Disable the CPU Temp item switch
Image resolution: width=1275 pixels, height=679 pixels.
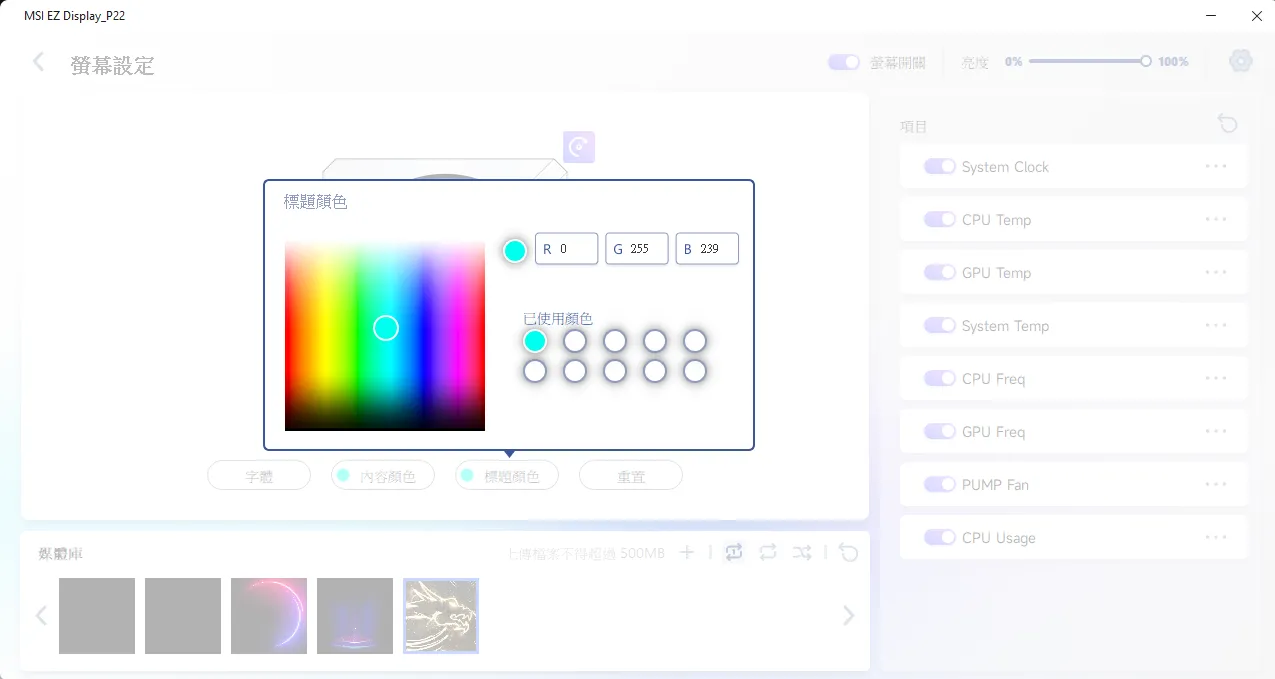click(940, 219)
